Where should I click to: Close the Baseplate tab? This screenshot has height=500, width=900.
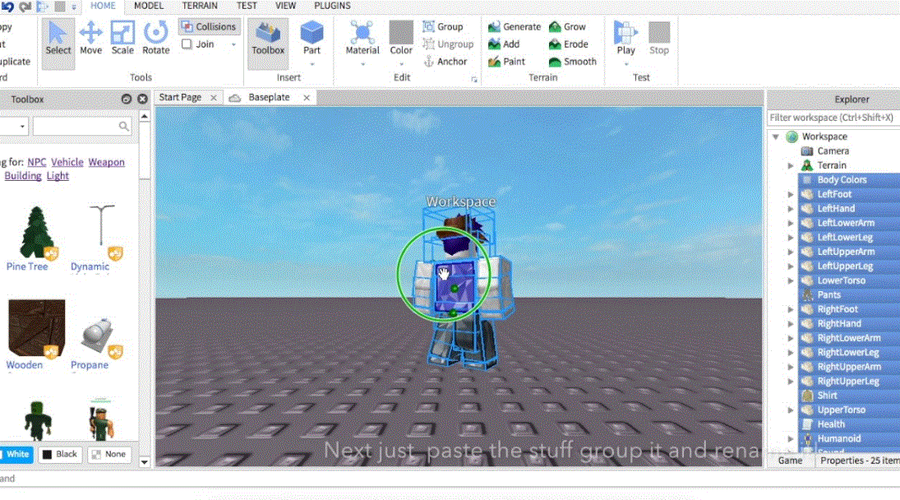coord(307,98)
